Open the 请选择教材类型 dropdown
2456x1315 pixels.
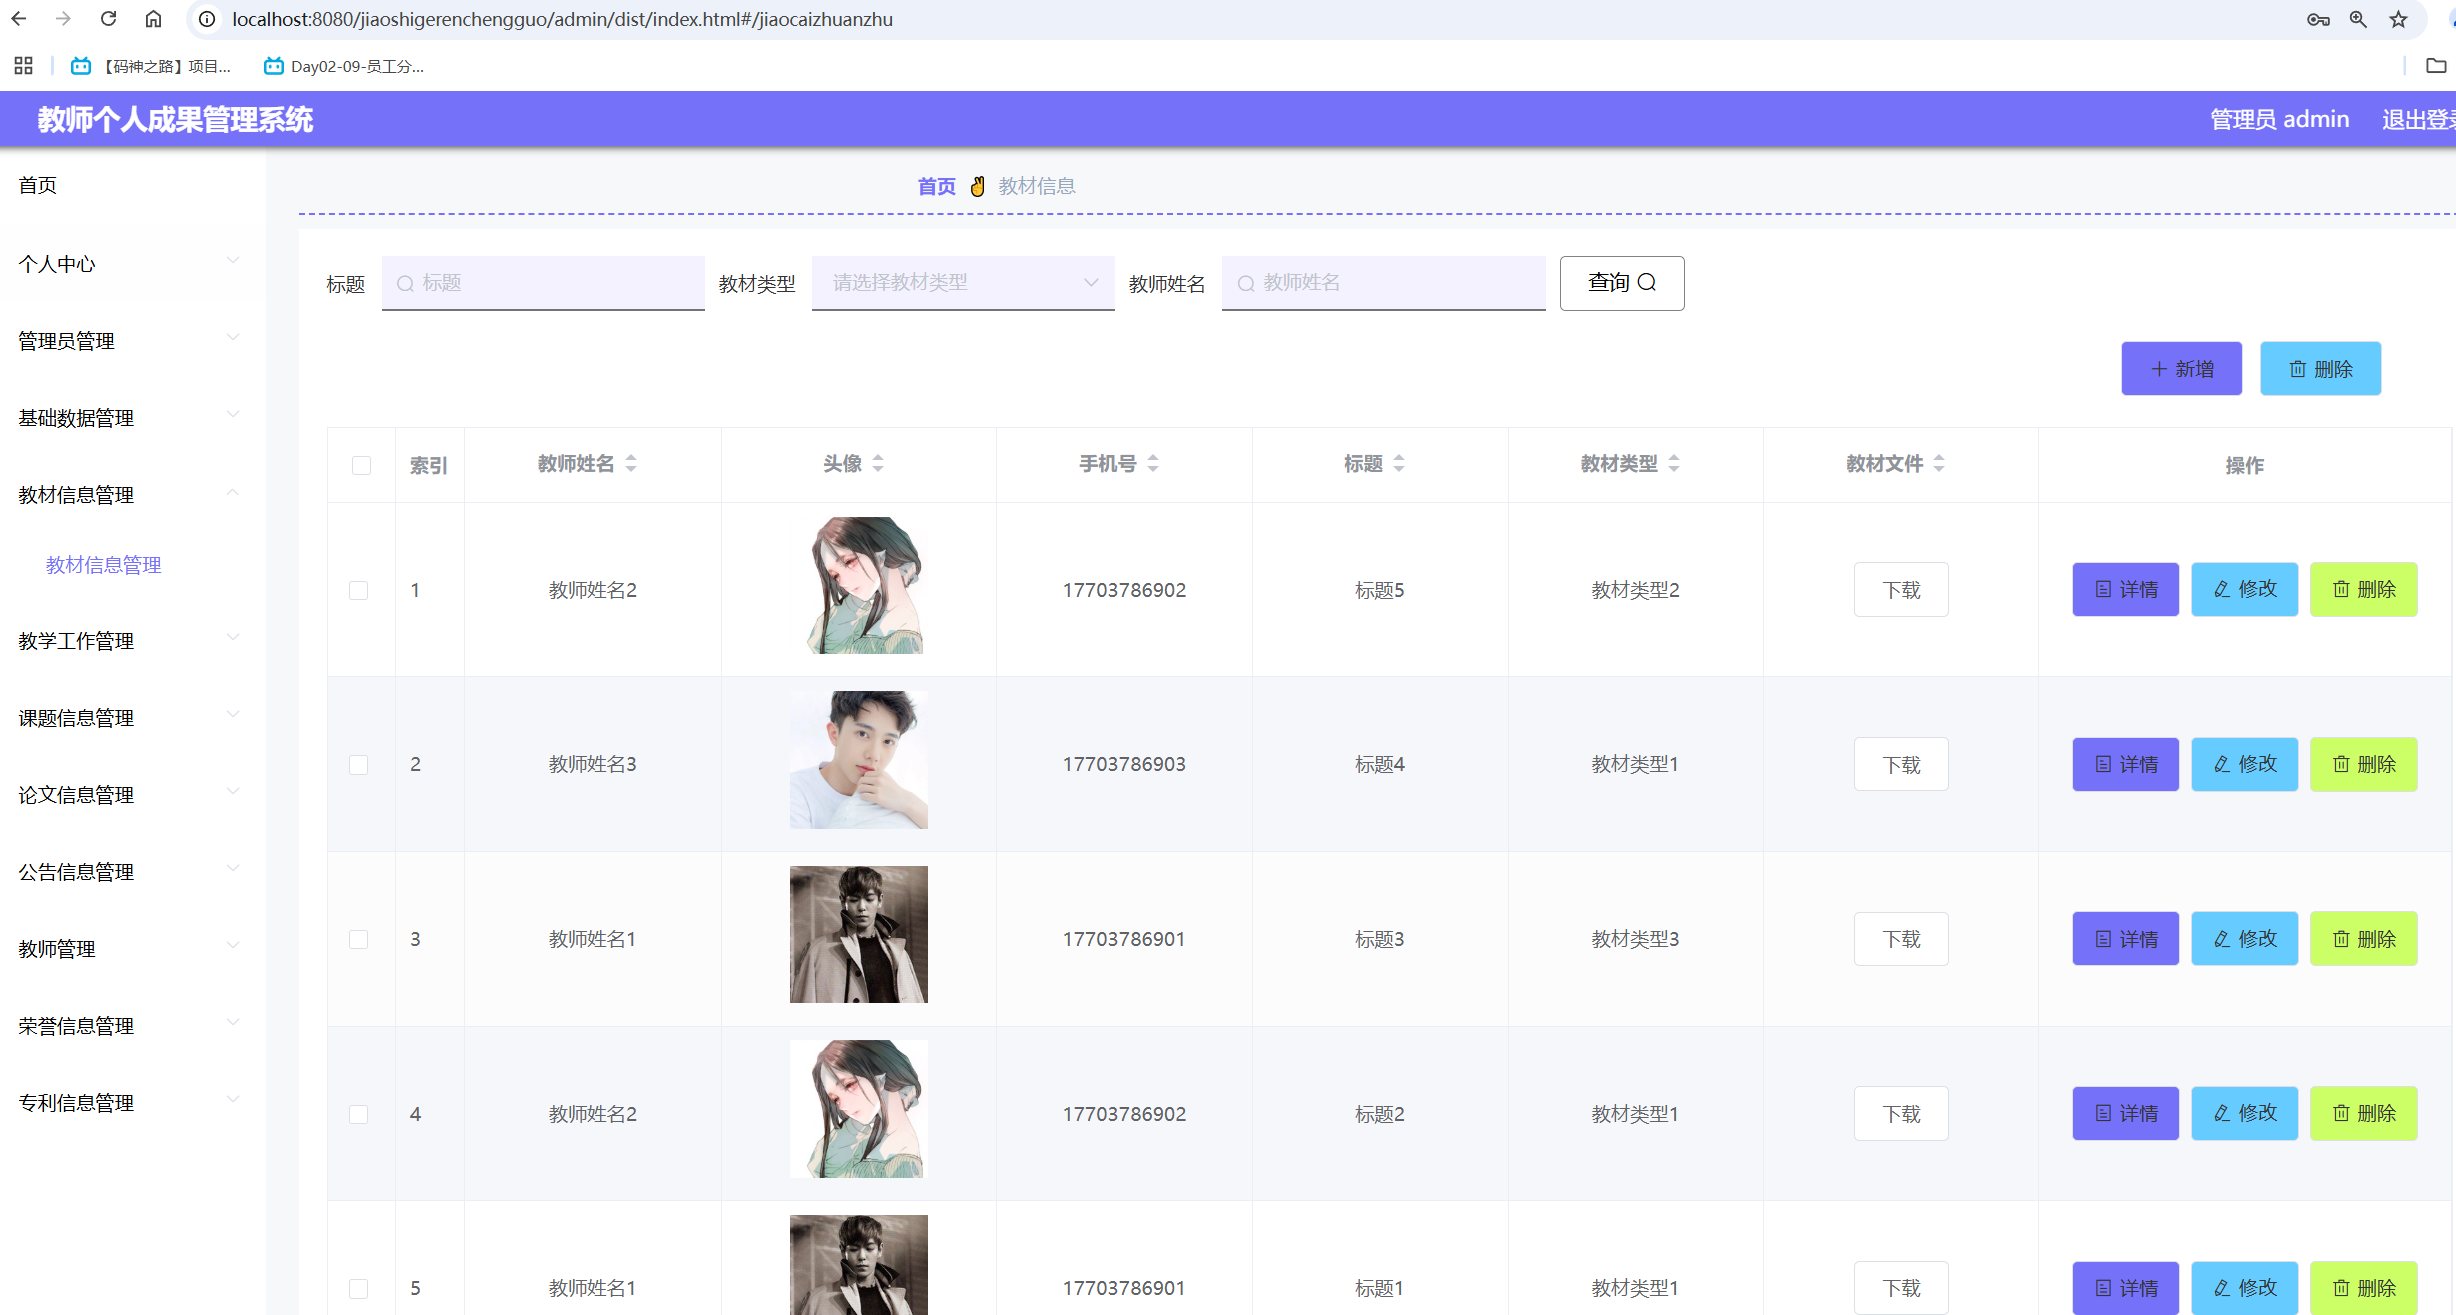coord(962,283)
